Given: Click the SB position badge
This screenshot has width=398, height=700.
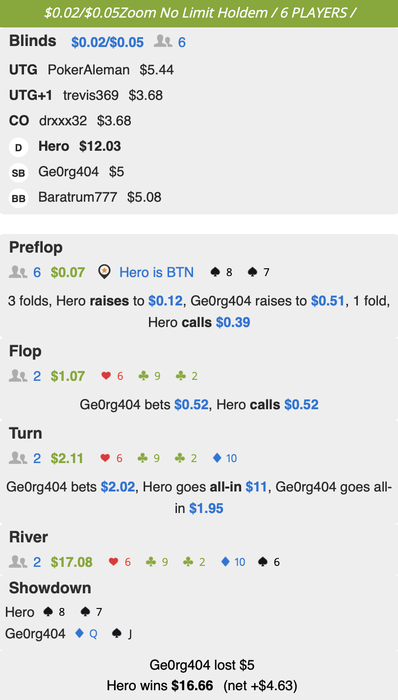Looking at the screenshot, I should pos(18,173).
